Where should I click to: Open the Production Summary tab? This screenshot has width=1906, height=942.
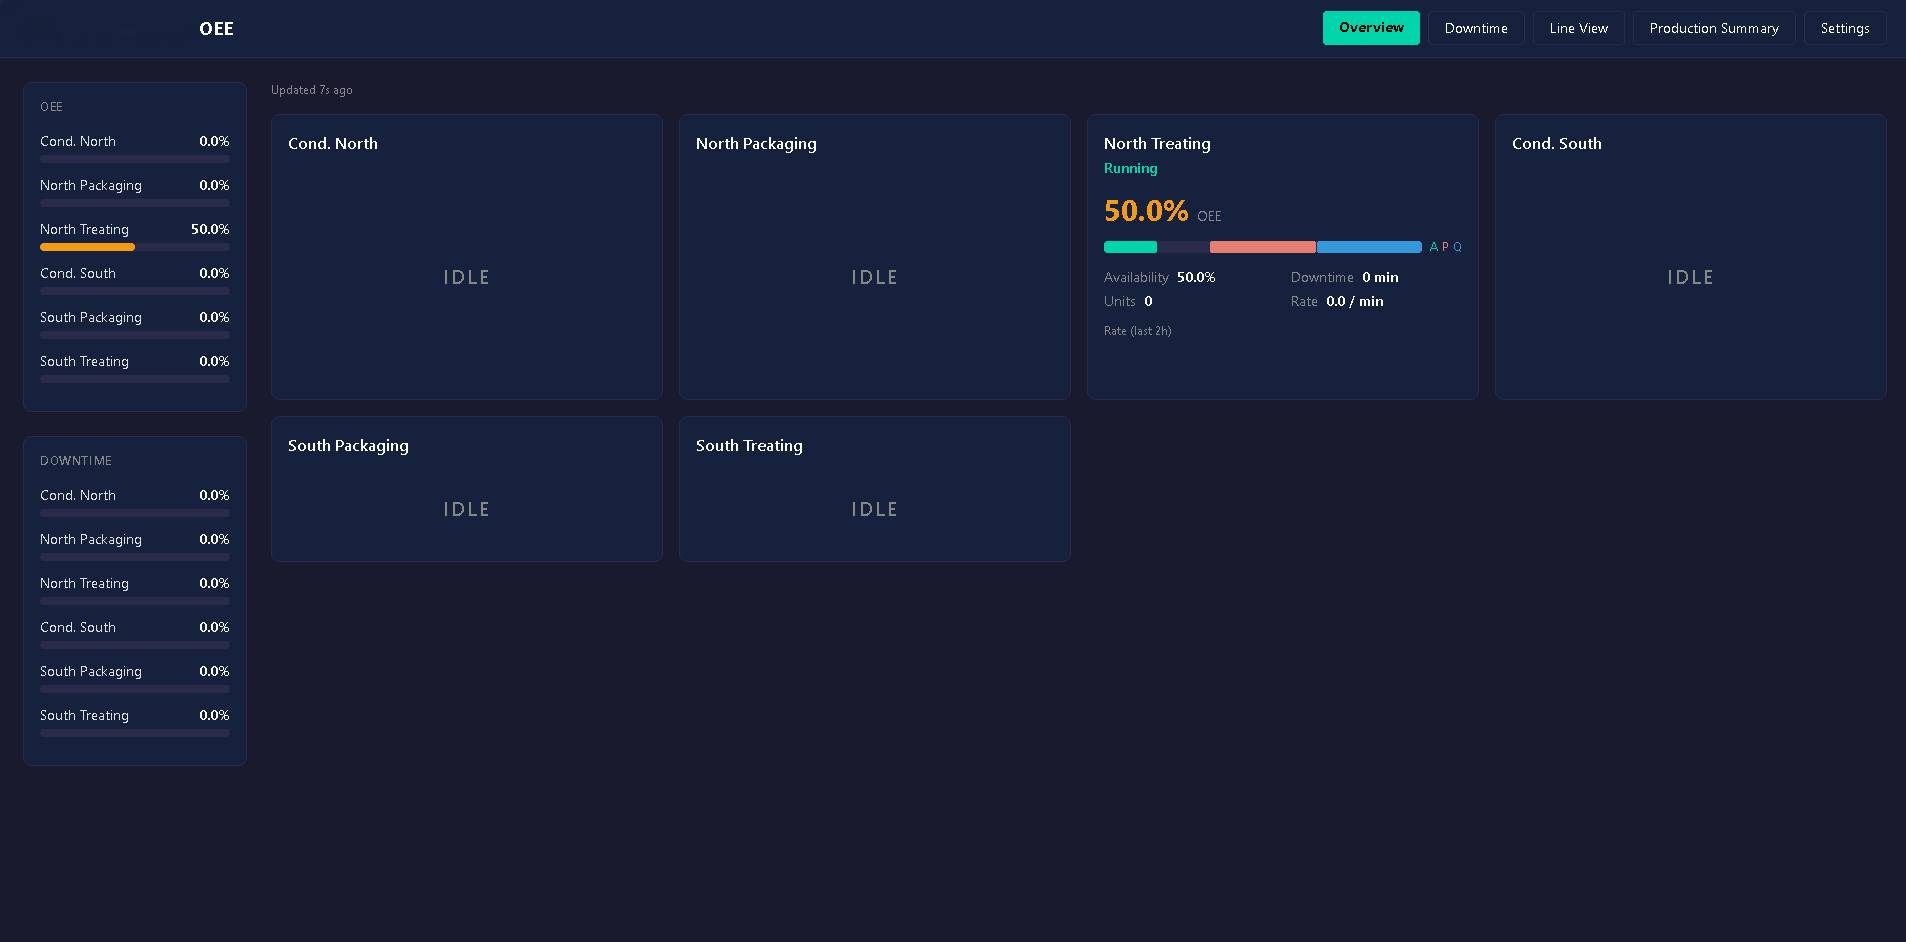(x=1714, y=28)
